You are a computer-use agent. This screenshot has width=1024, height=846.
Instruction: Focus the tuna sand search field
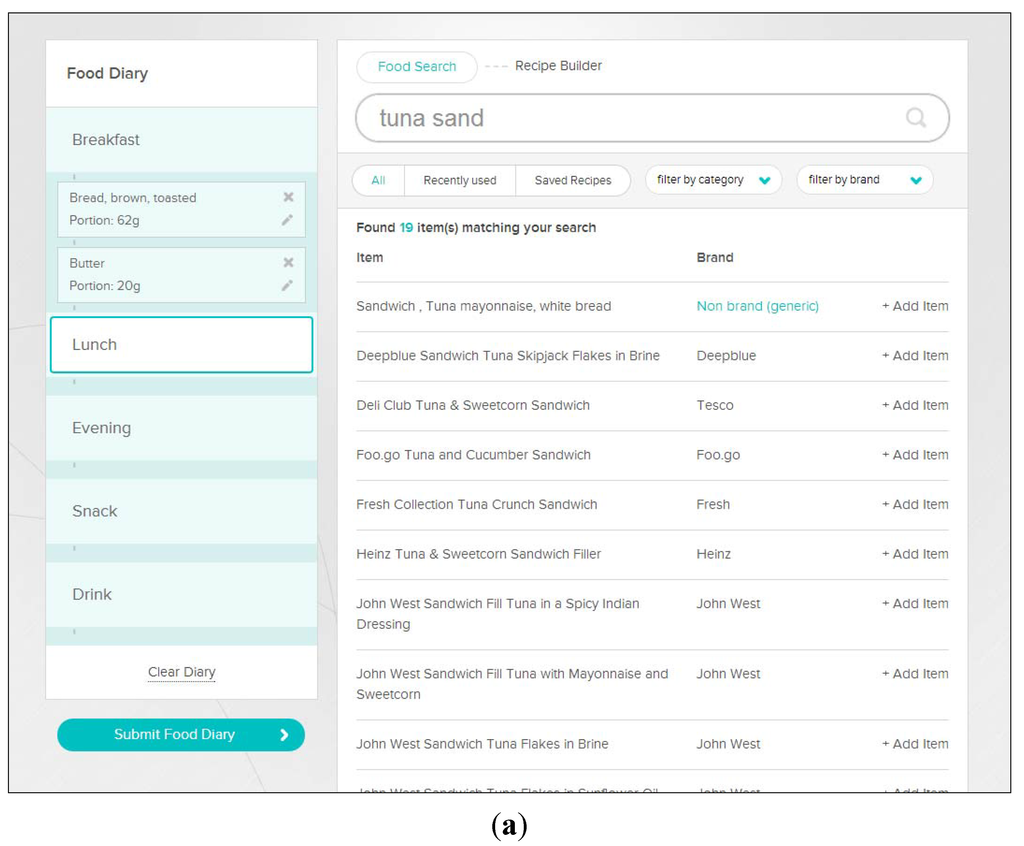[x=630, y=118]
